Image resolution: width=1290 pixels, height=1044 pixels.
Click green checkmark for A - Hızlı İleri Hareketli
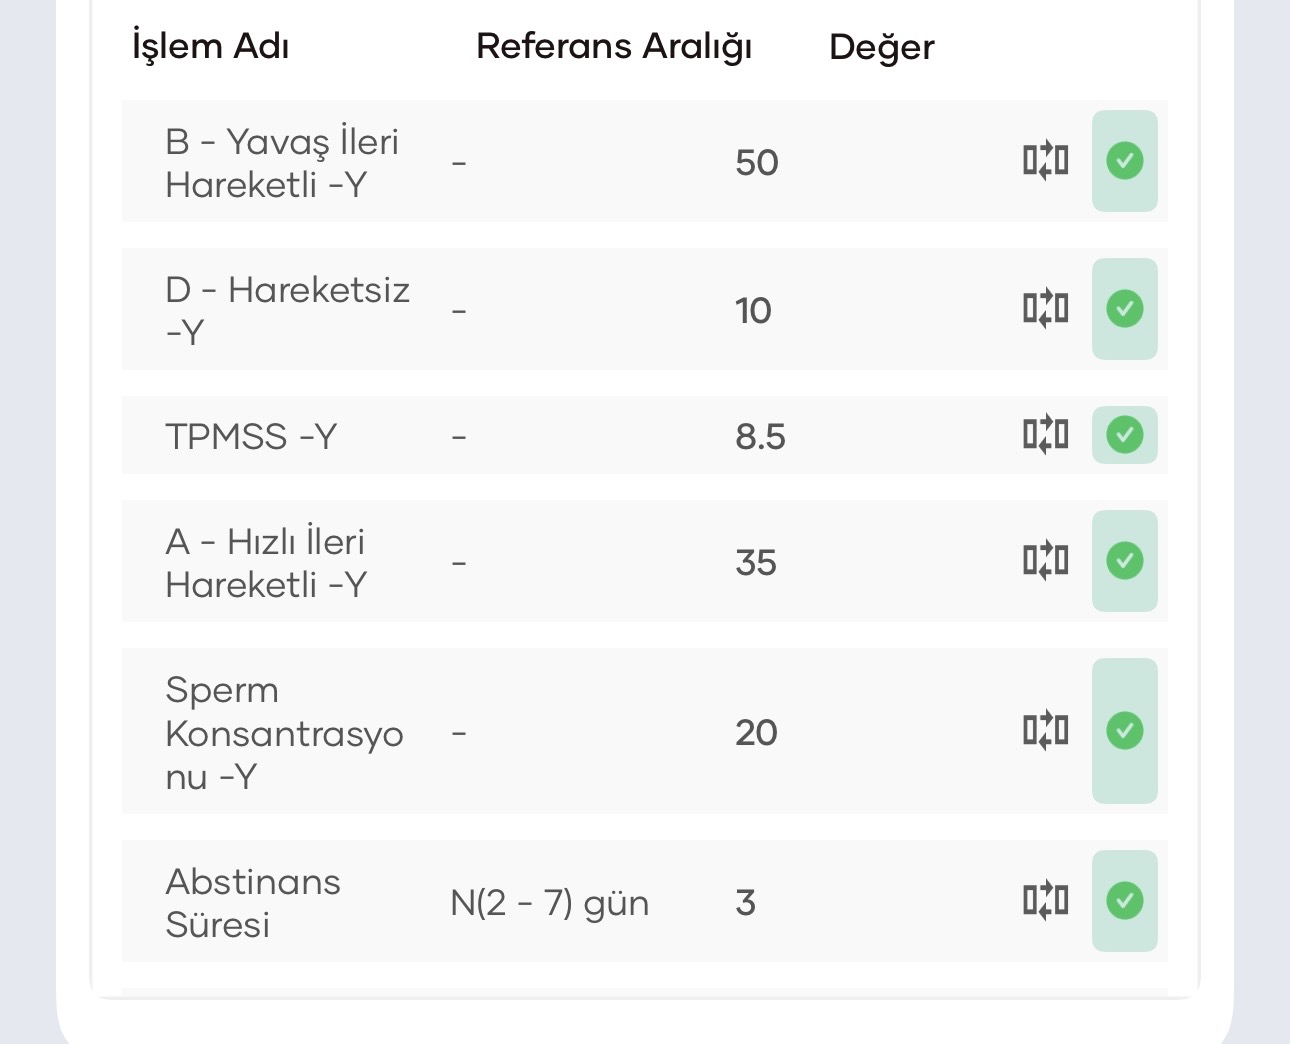pyautogui.click(x=1125, y=561)
